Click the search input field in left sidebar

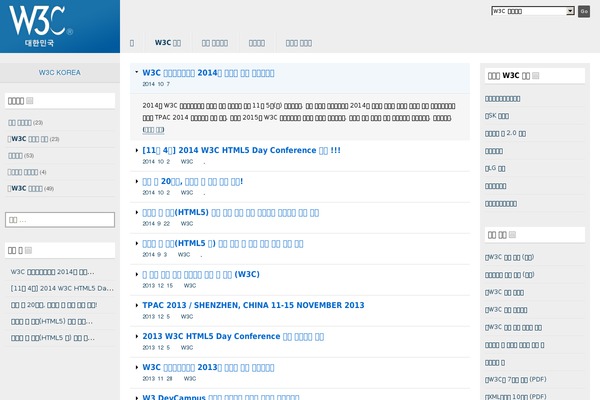[x=60, y=220]
